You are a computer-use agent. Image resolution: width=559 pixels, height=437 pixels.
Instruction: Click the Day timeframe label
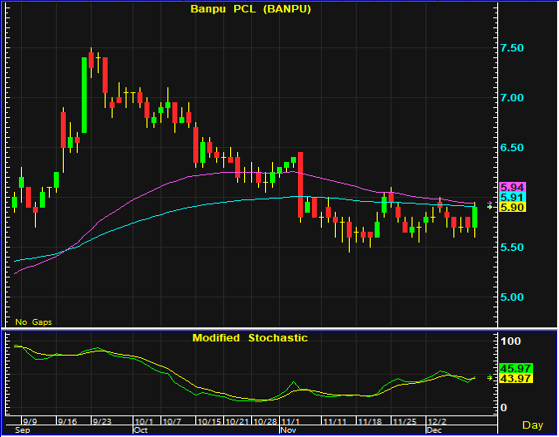(x=533, y=425)
